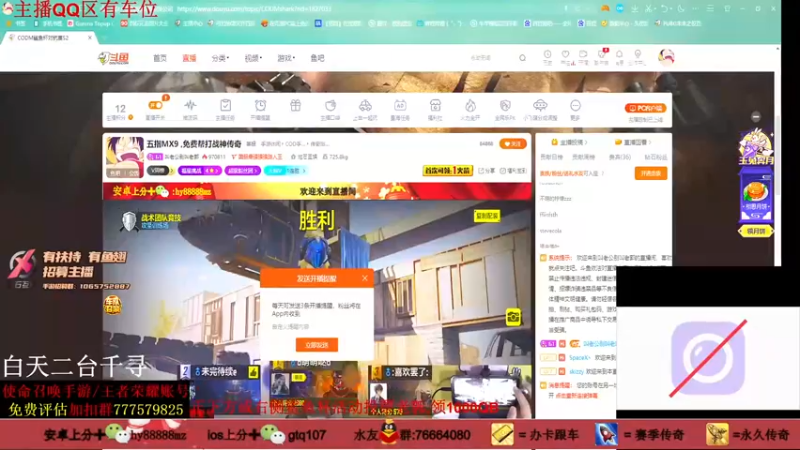
Task: Click the orange PC client button
Action: 645,108
